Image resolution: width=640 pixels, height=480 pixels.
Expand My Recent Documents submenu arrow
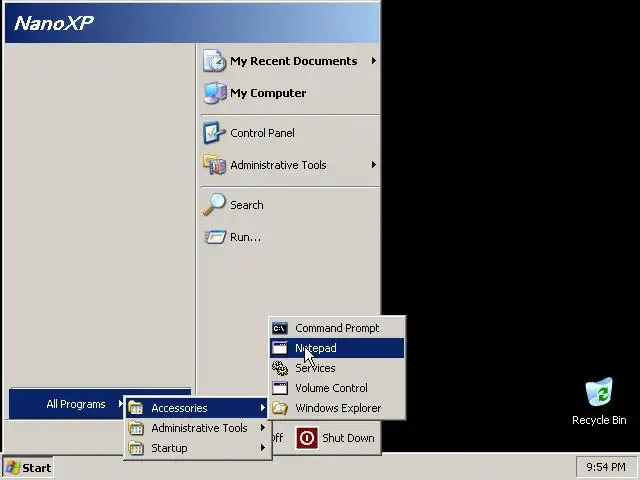pyautogui.click(x=373, y=61)
